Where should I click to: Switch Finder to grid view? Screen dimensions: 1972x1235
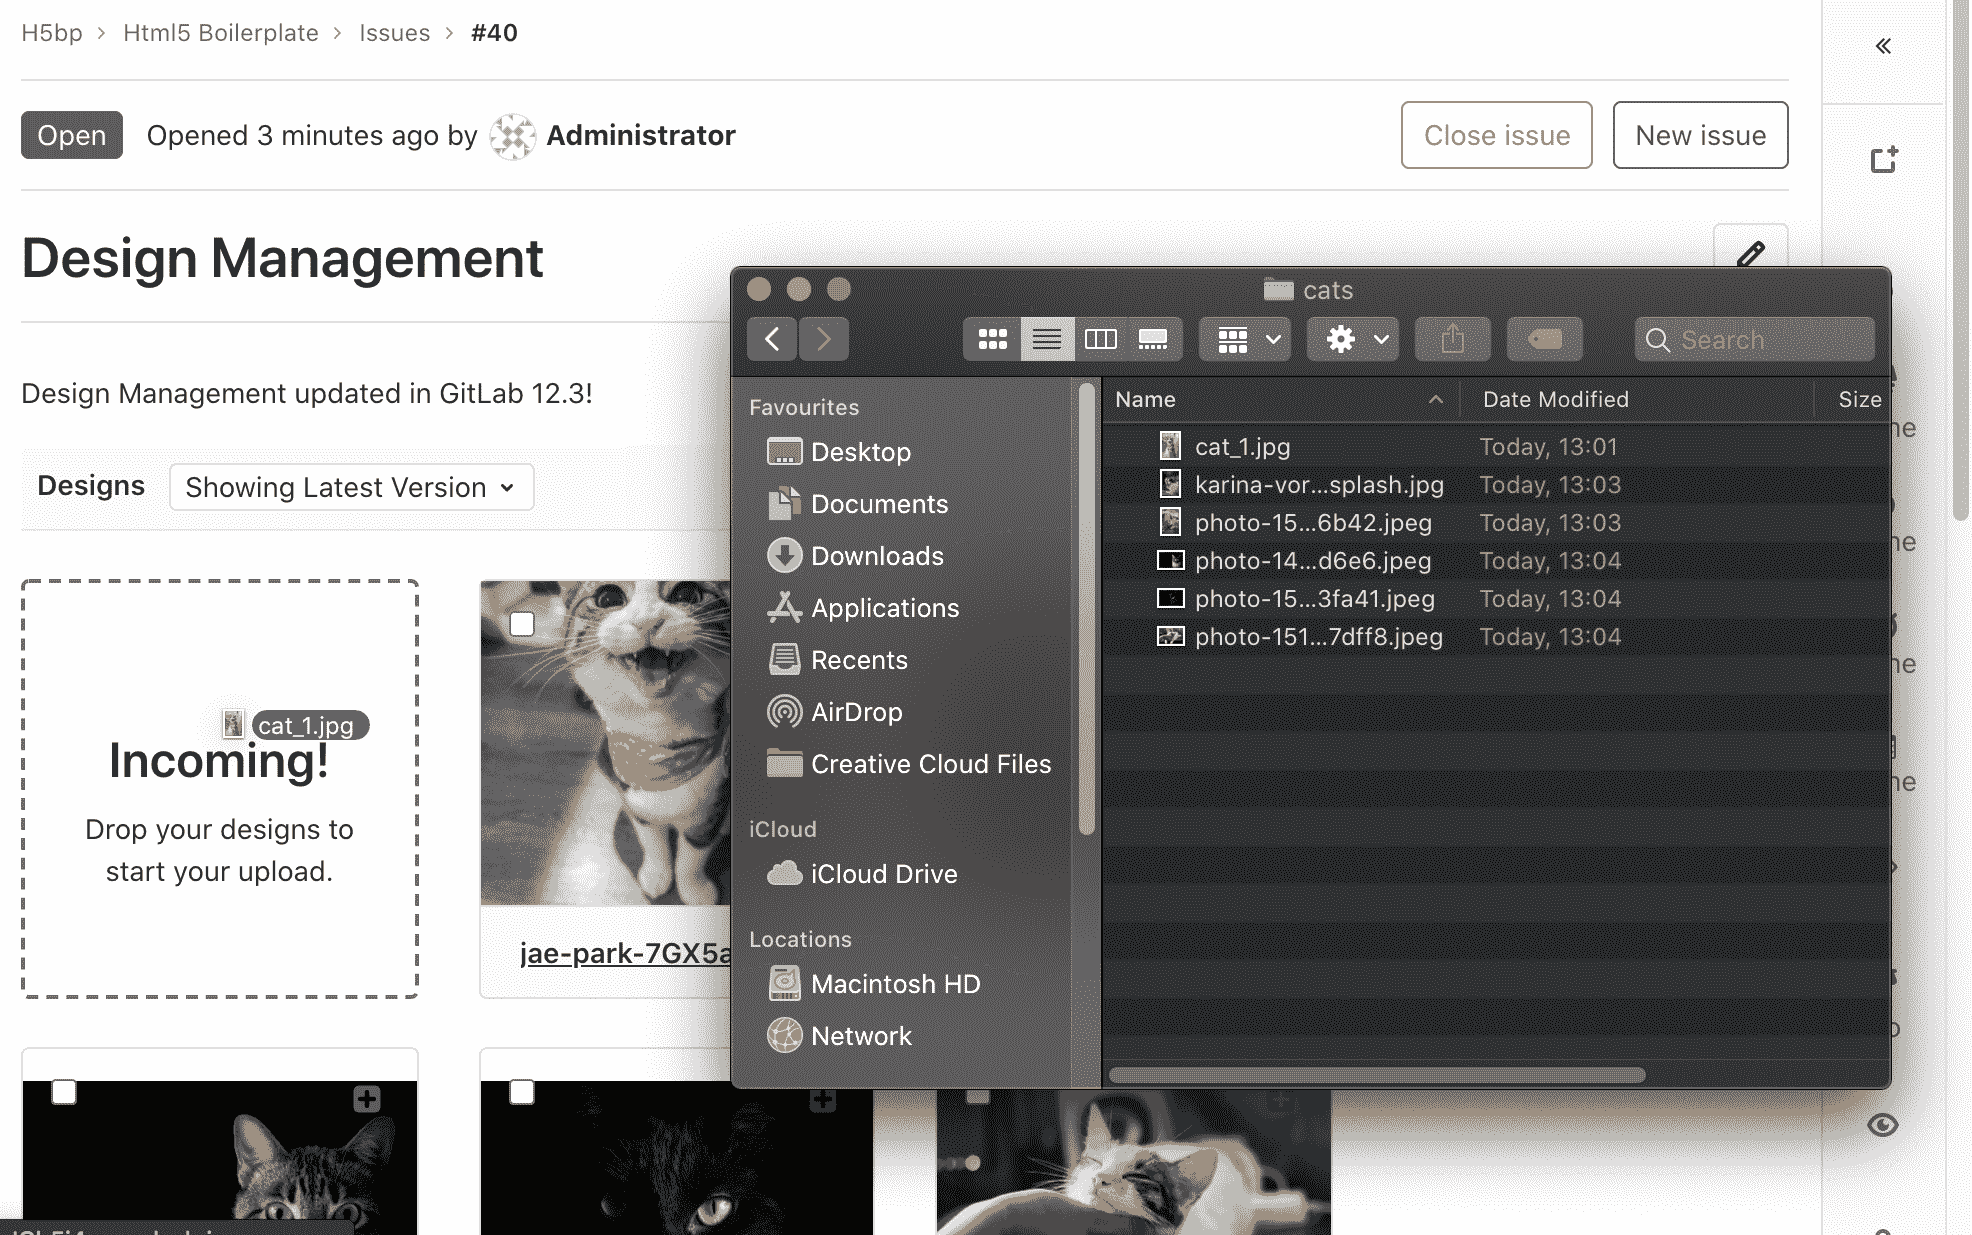click(x=992, y=339)
